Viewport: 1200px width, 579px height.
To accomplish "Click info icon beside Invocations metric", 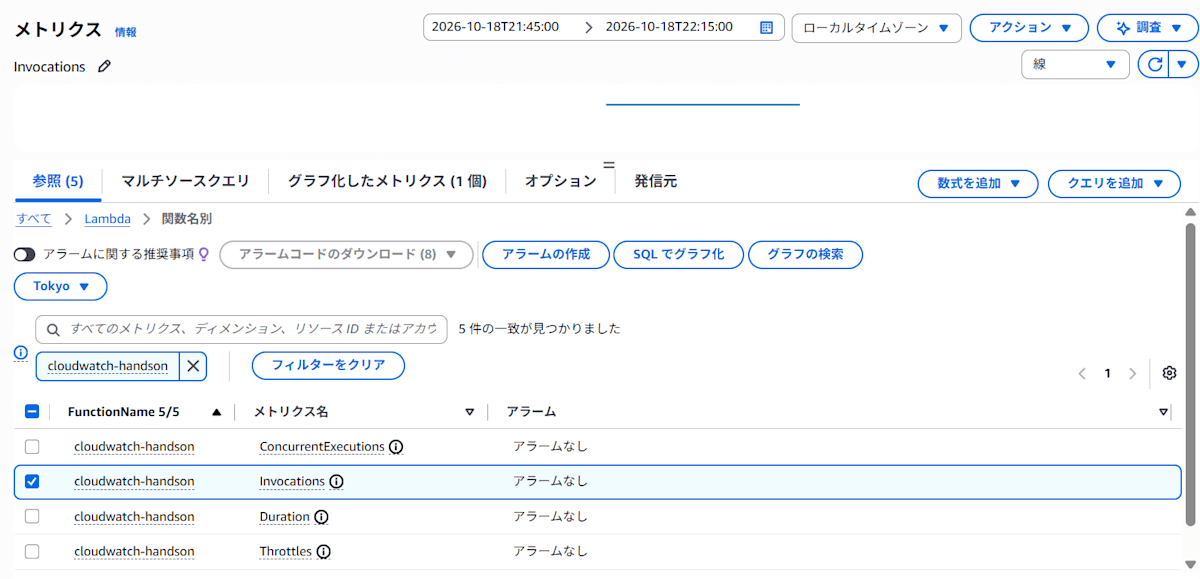I will pyautogui.click(x=336, y=482).
